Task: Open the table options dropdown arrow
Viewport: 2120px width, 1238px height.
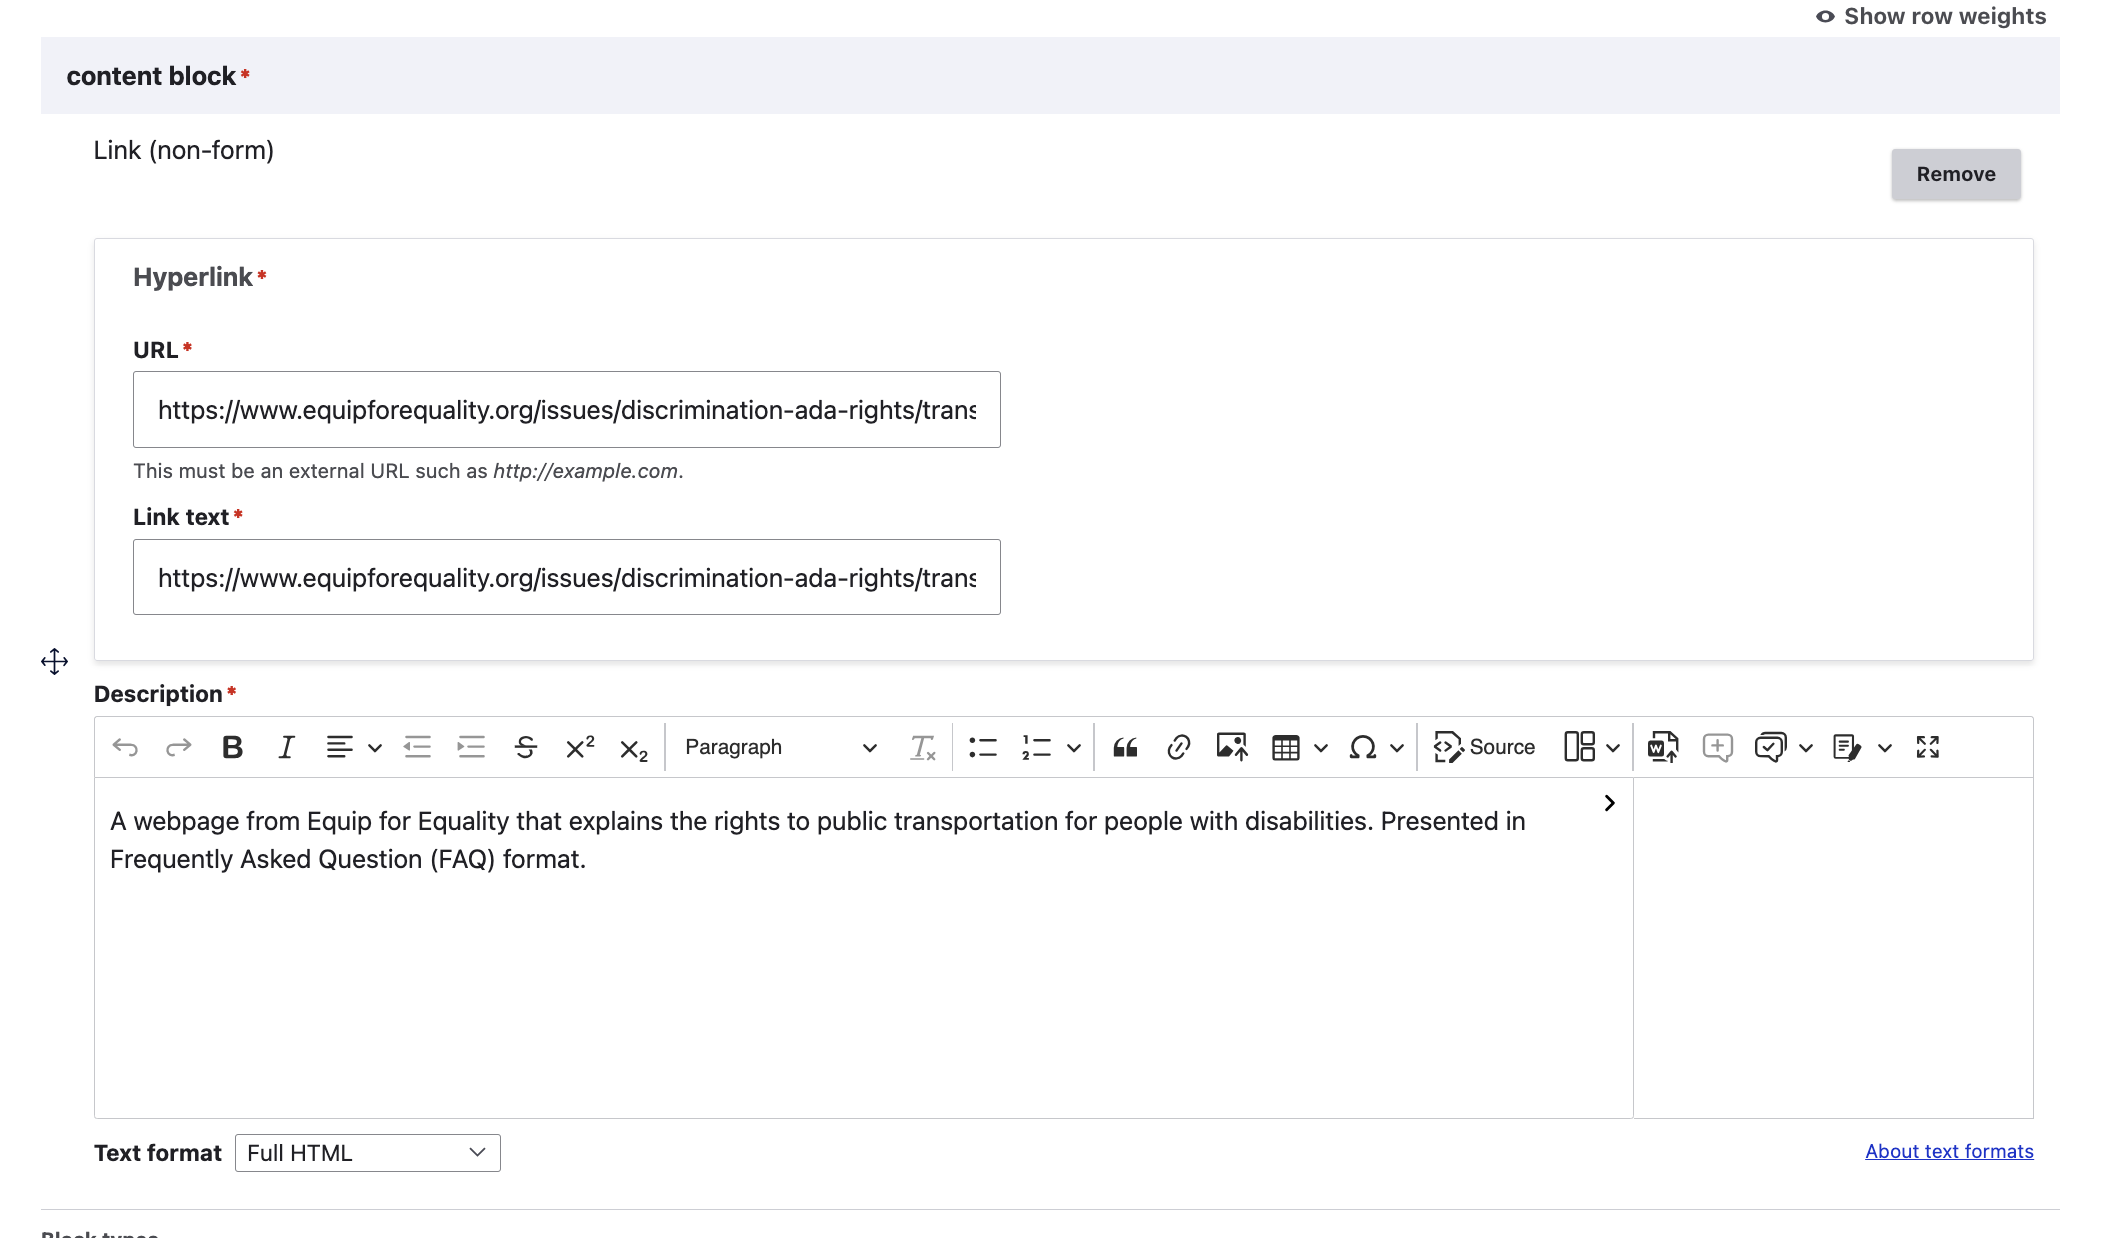Action: (x=1321, y=747)
